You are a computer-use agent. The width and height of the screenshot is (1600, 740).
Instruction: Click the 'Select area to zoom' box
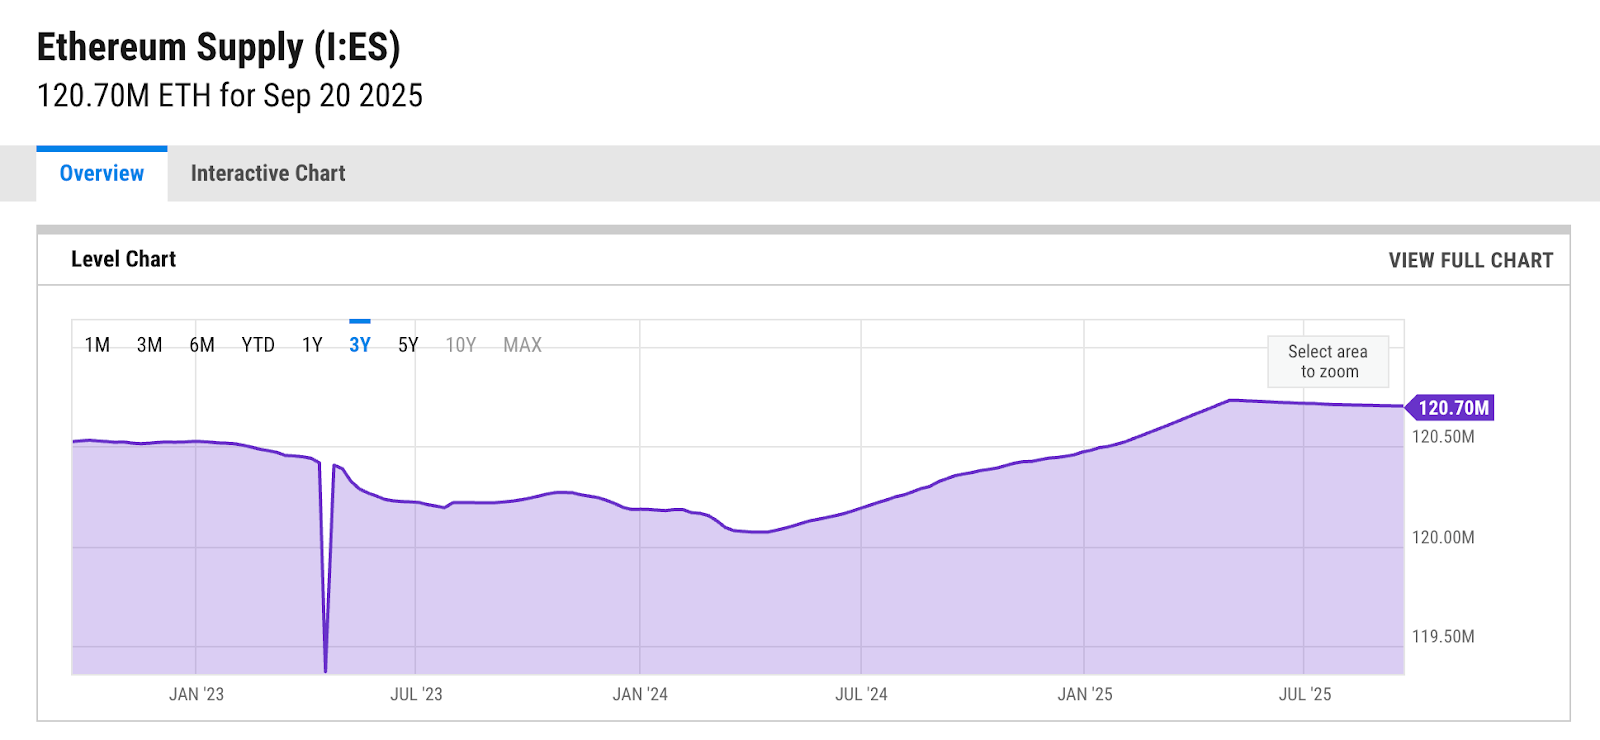[x=1328, y=362]
